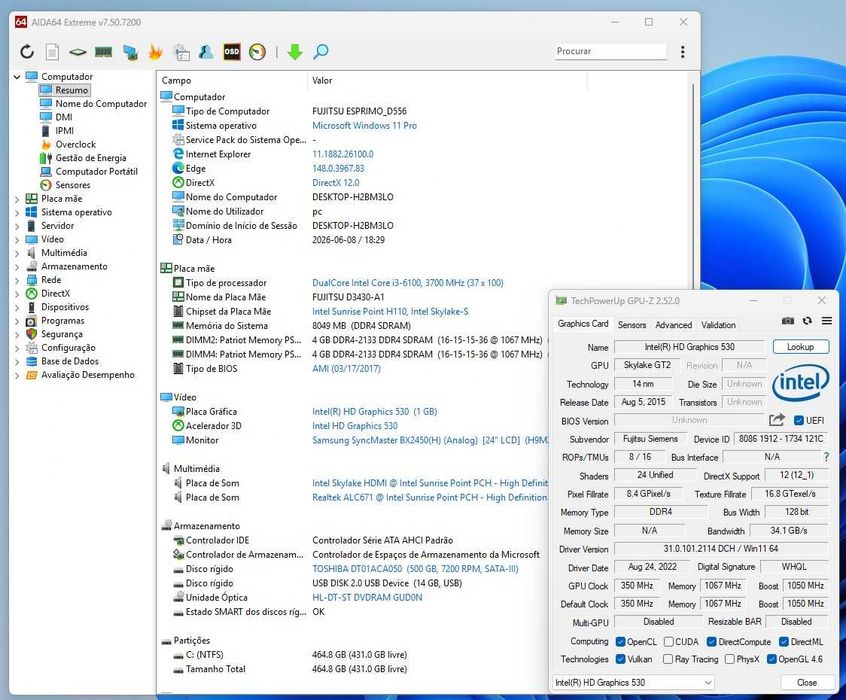The height and width of the screenshot is (700, 846).
Task: Click the audit calendar toolbar icon
Action: [181, 52]
